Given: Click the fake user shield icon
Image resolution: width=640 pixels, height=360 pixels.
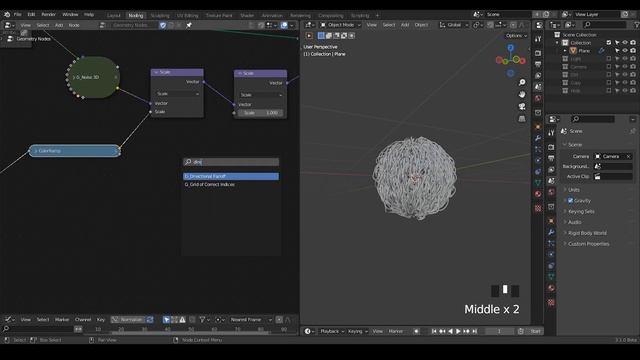Looking at the screenshot, I should tap(163, 25).
